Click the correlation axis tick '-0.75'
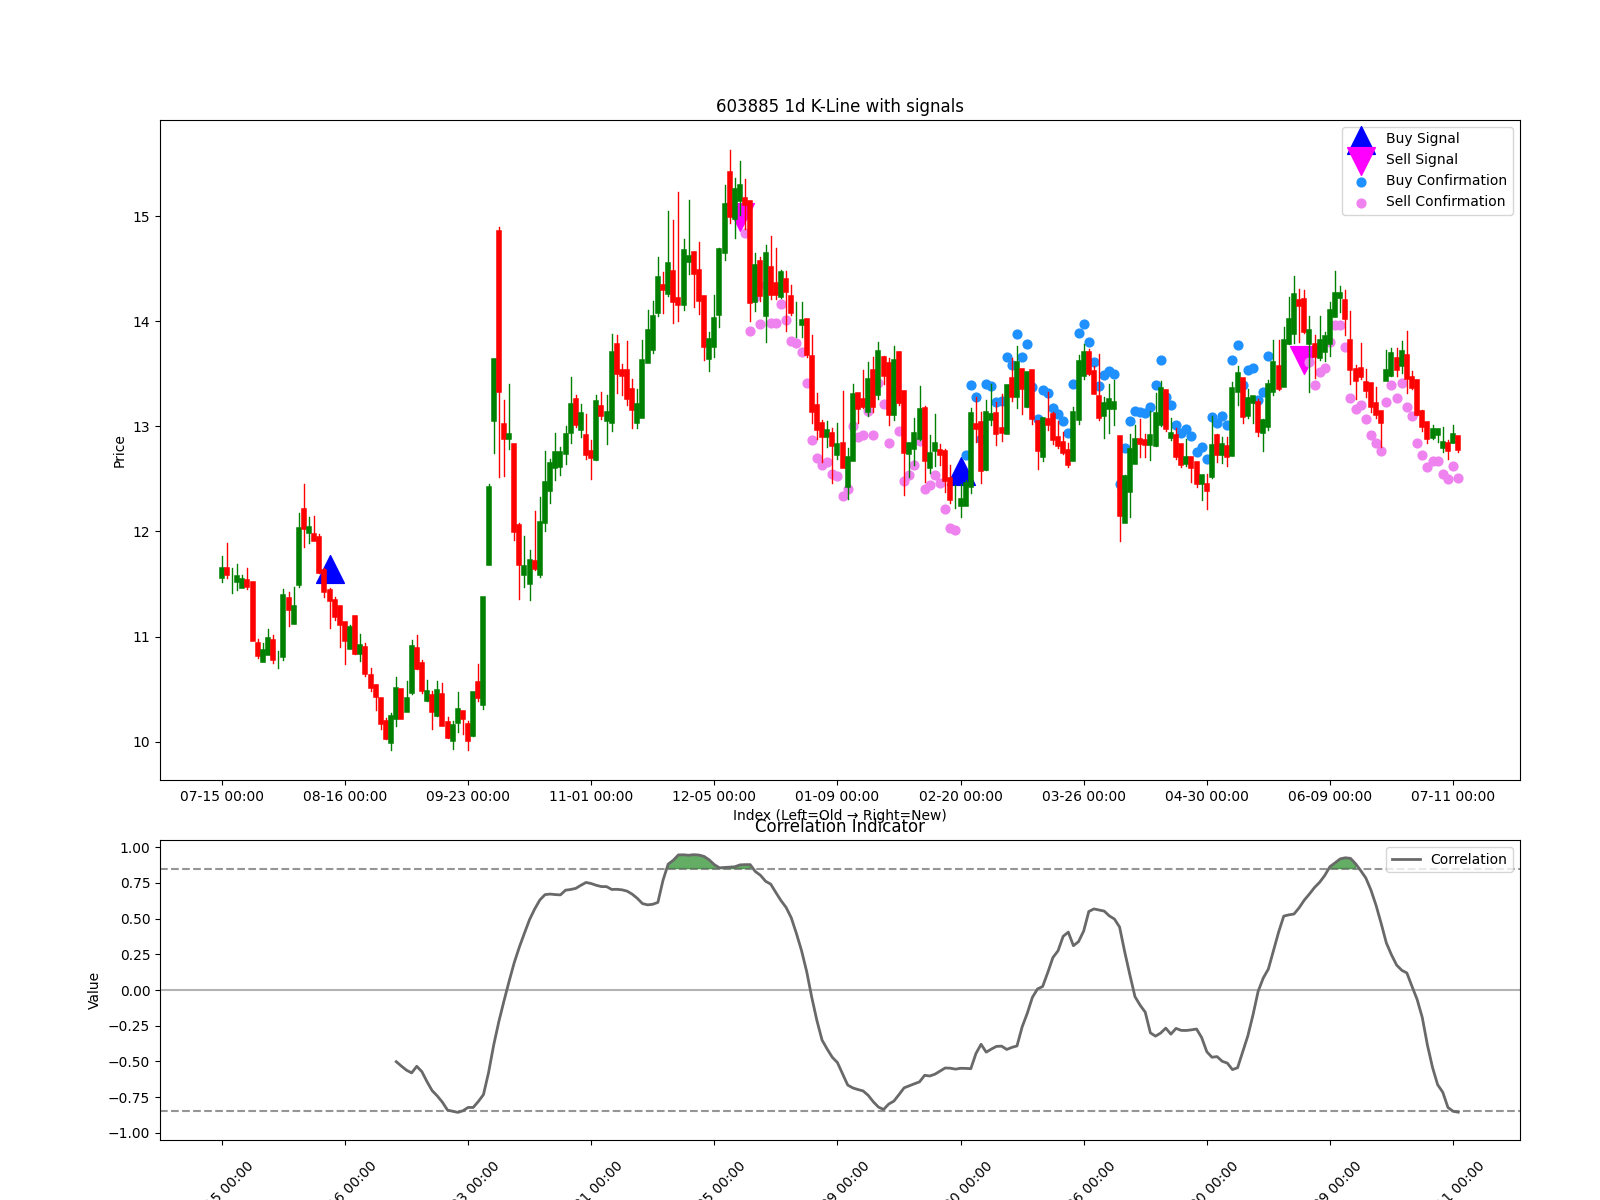Image resolution: width=1600 pixels, height=1200 pixels. 130,1098
